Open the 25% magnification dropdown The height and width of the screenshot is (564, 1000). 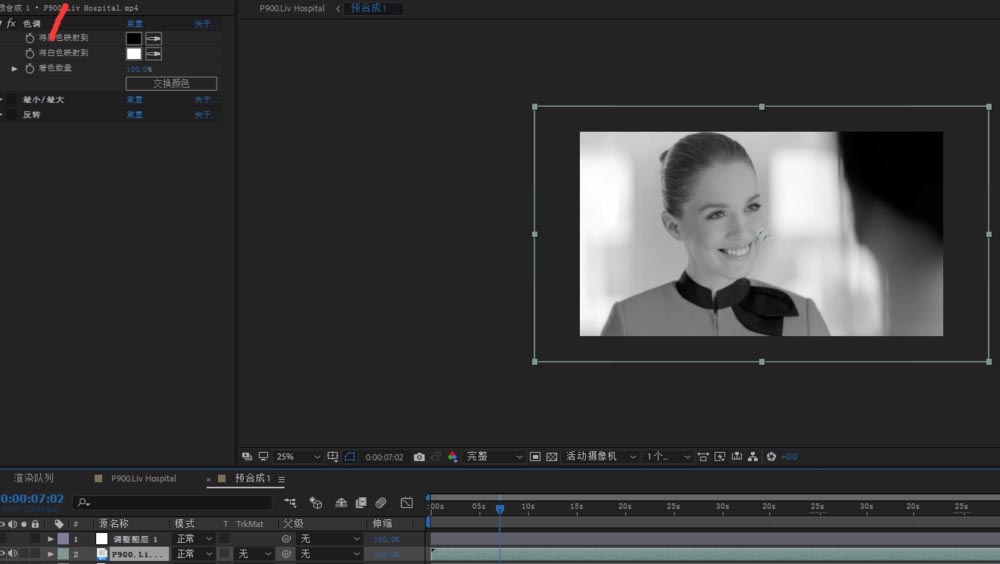coord(297,457)
